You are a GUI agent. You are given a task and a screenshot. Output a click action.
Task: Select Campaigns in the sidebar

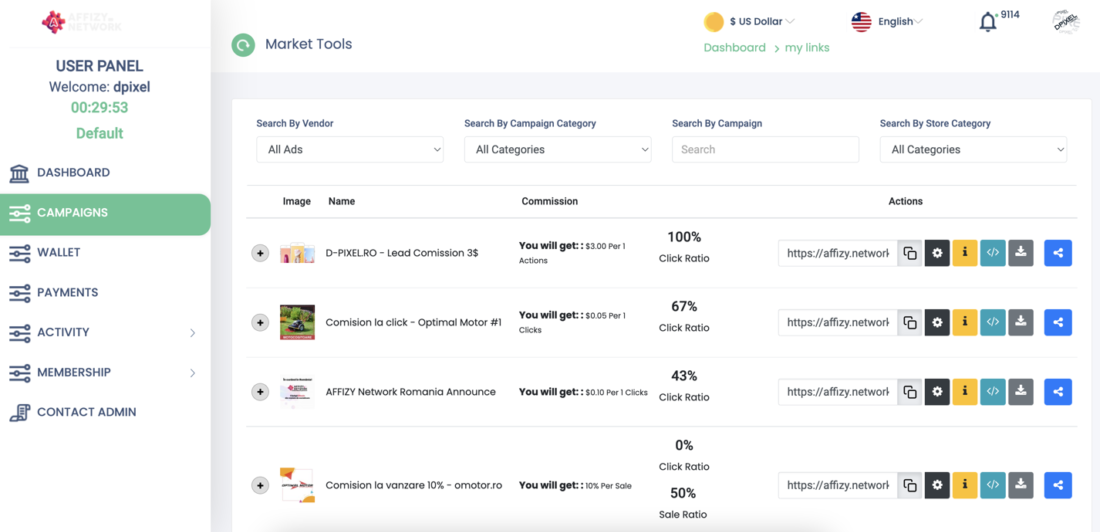tap(105, 213)
